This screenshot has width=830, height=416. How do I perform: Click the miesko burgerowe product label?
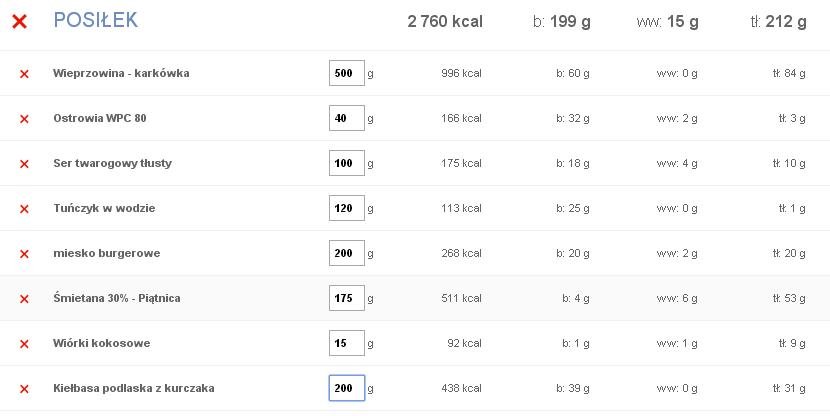pos(106,253)
